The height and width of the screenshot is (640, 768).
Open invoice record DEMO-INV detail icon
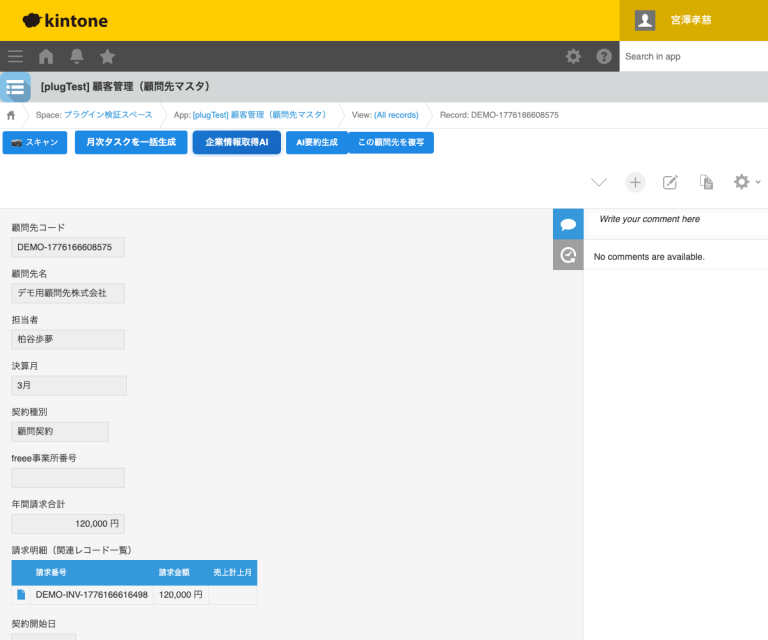pyautogui.click(x=21, y=595)
